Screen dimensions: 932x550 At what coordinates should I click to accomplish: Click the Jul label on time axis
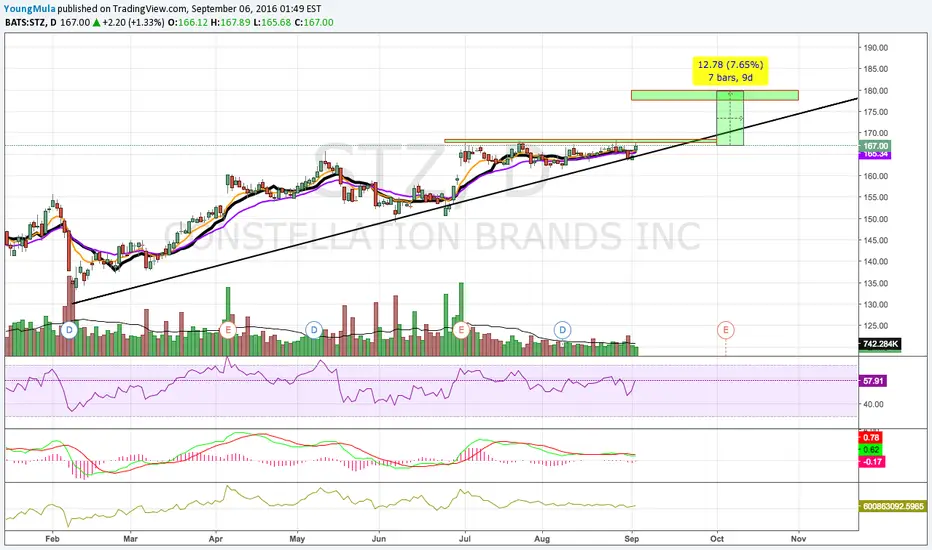point(465,539)
